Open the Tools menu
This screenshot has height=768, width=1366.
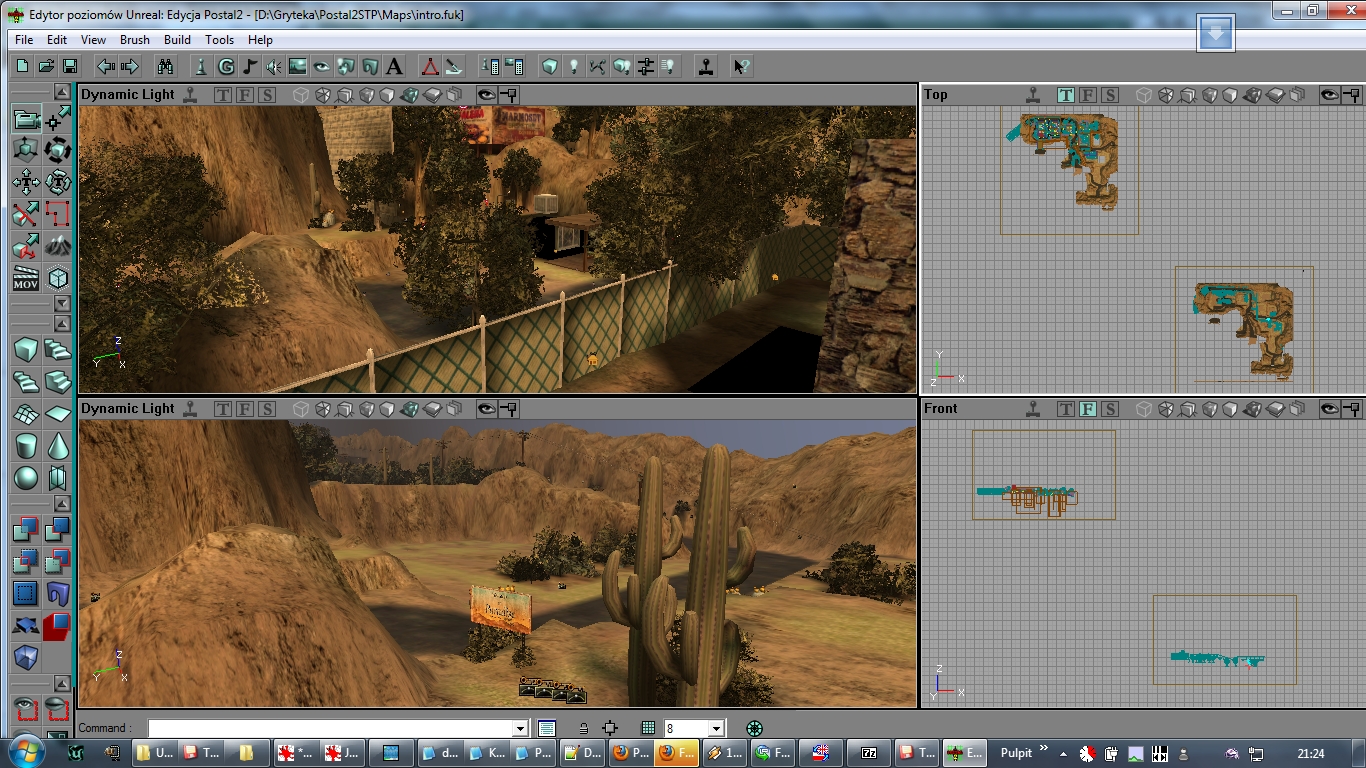(219, 40)
